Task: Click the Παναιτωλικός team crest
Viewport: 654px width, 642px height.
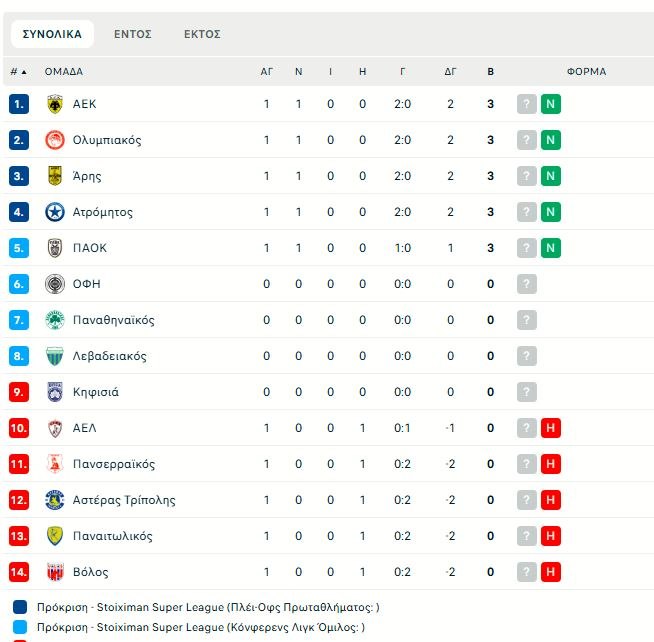Action: click(55, 536)
